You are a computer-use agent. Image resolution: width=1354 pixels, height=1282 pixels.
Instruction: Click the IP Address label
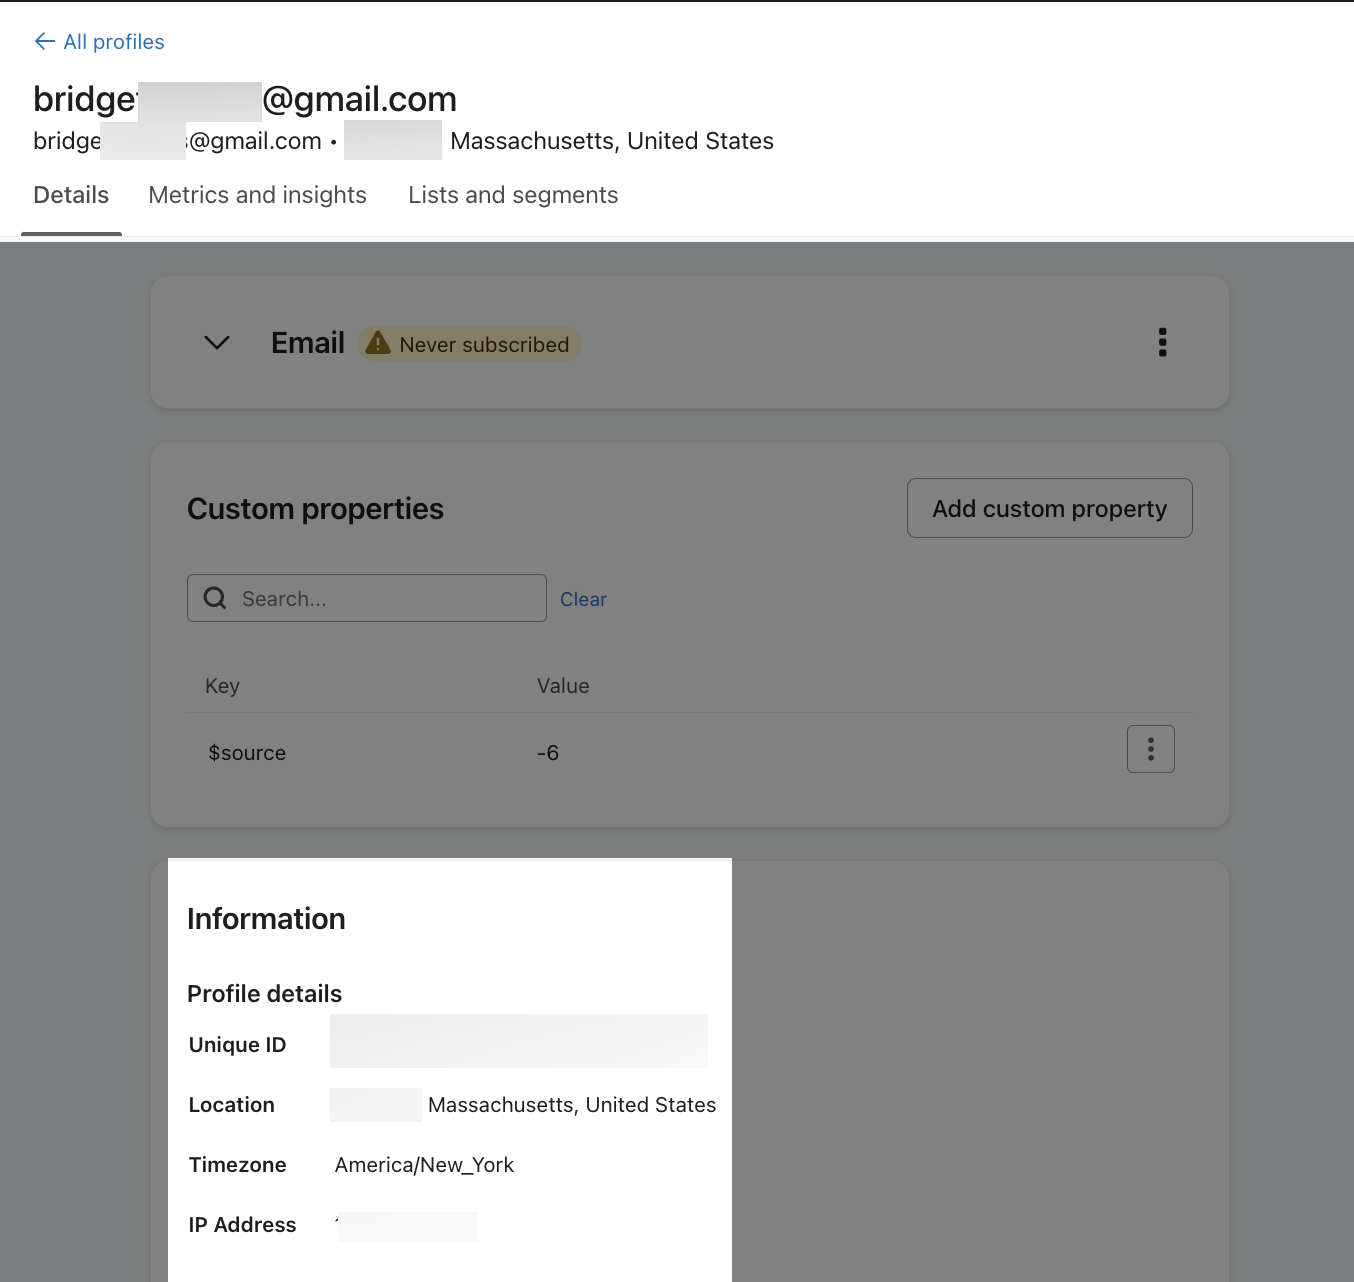(x=242, y=1225)
